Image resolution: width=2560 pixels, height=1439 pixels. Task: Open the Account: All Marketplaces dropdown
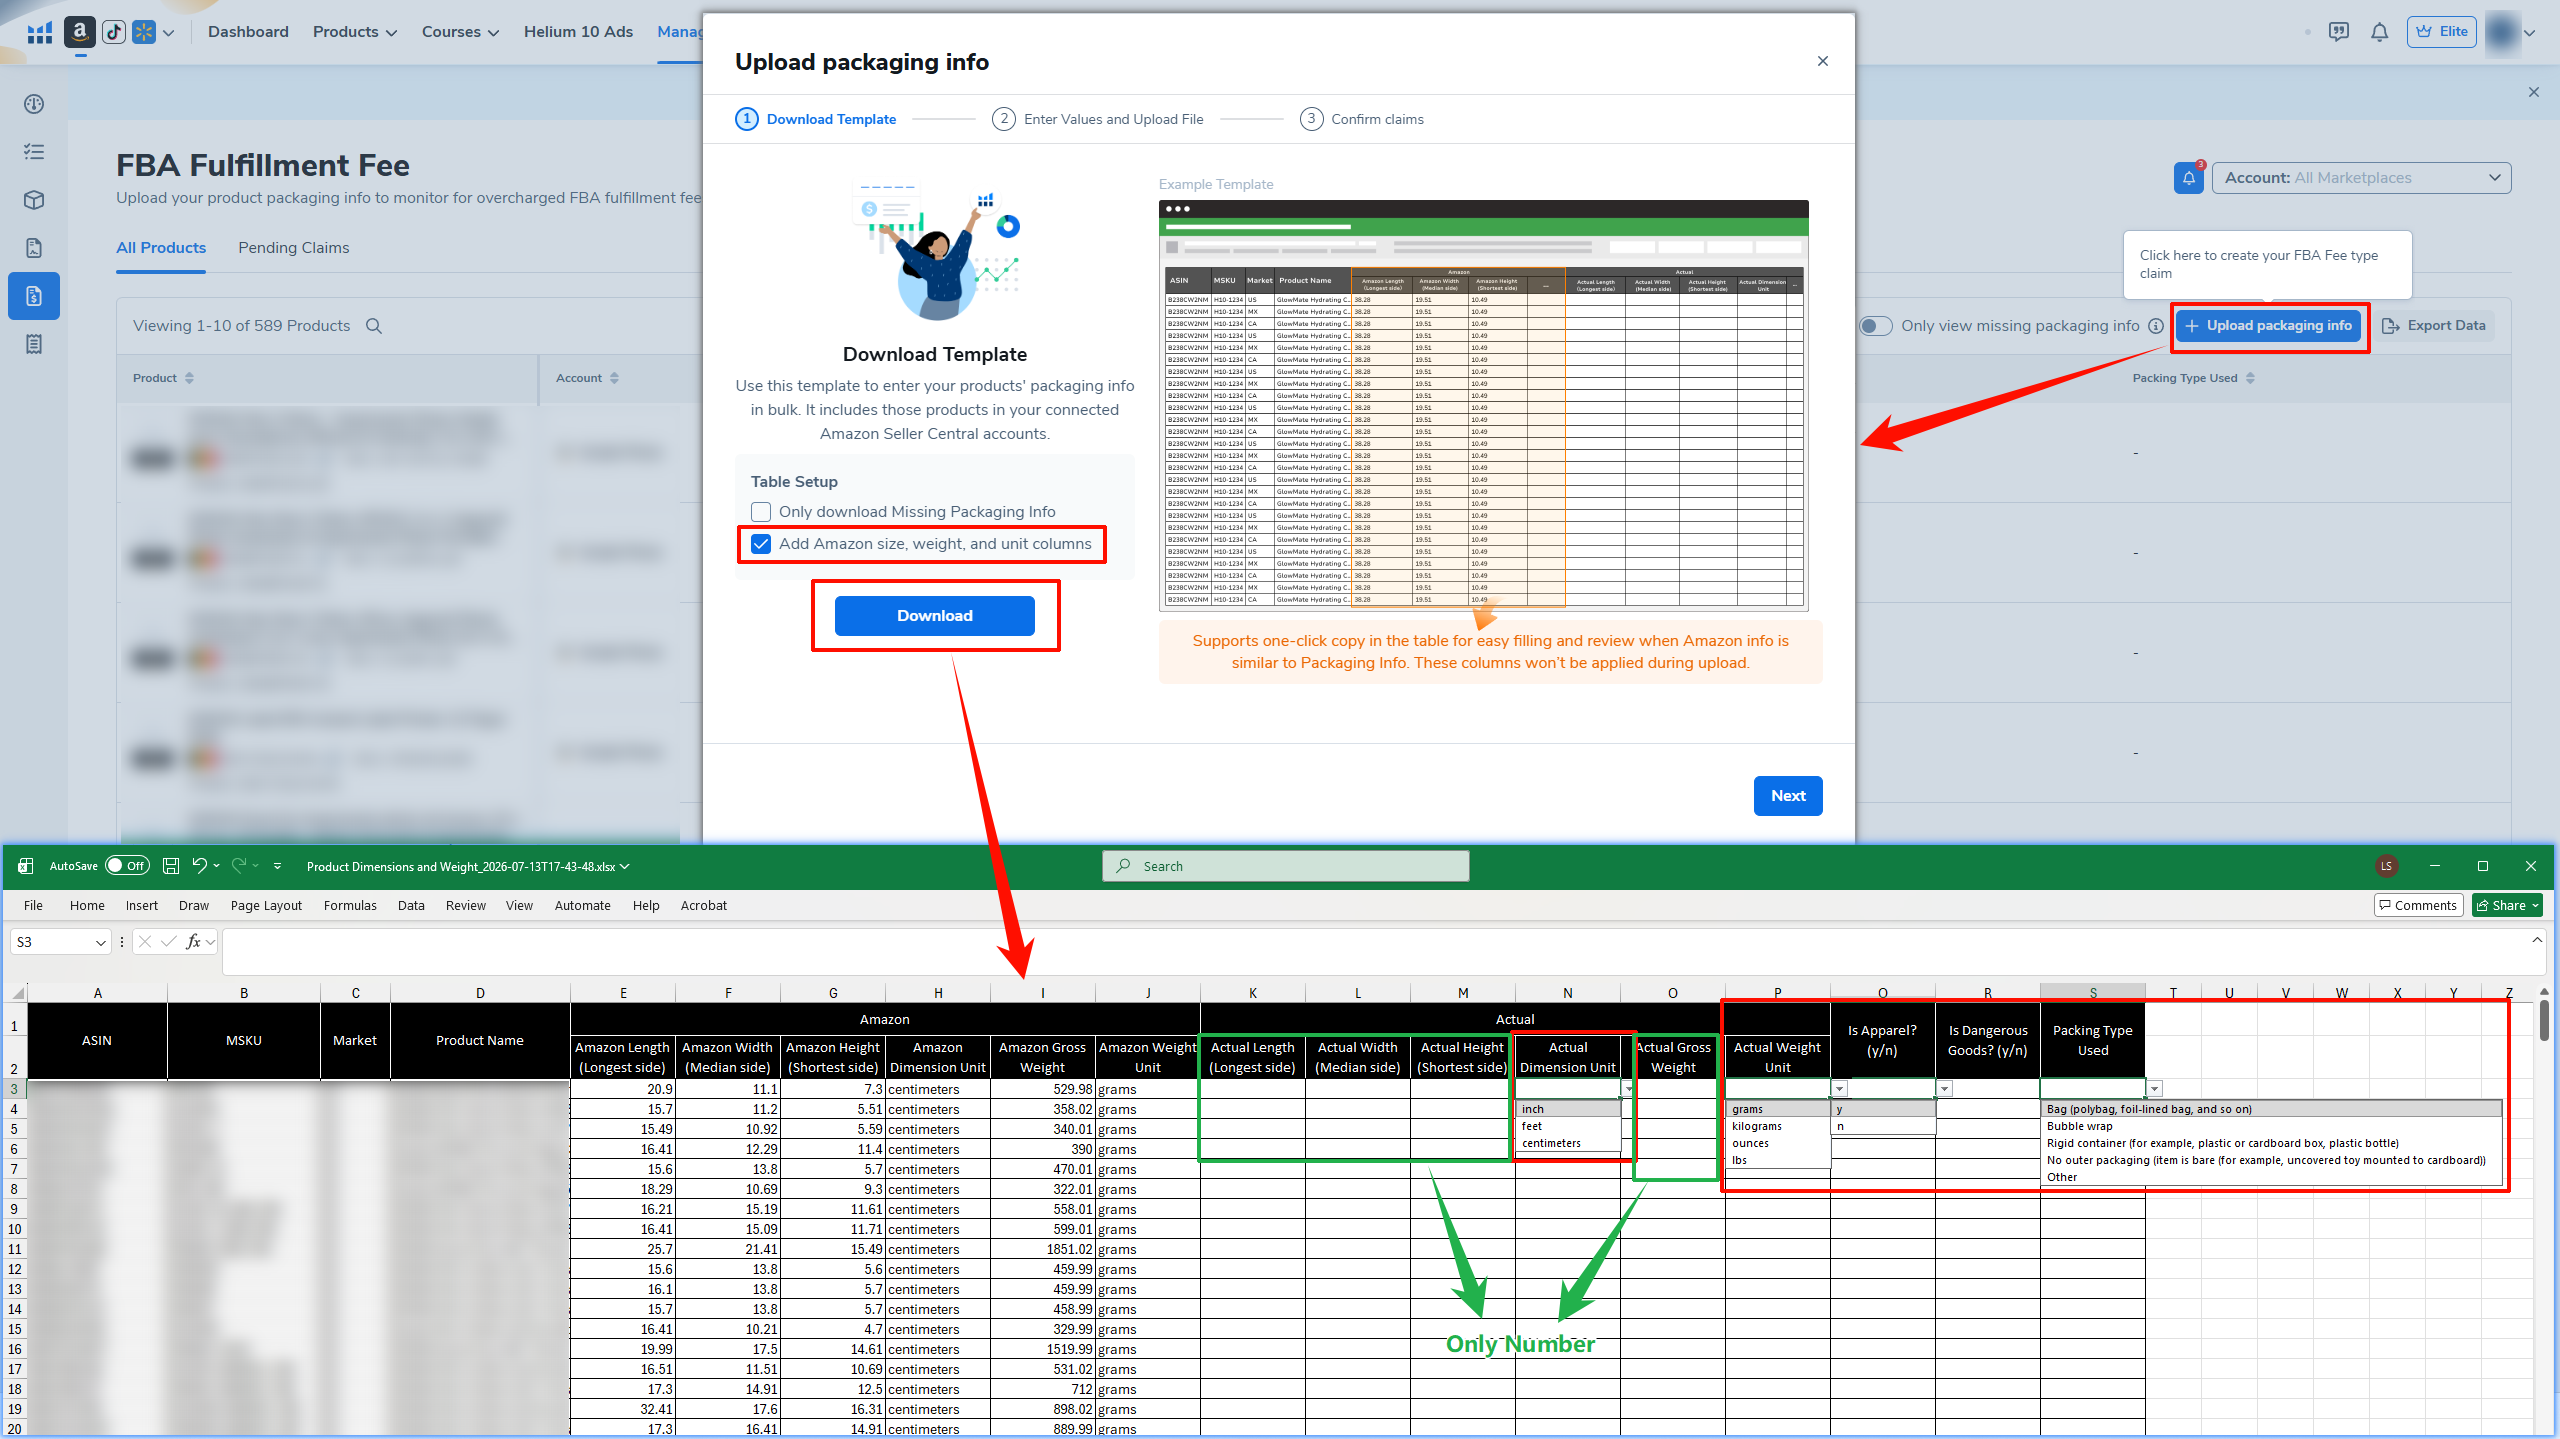click(2362, 178)
